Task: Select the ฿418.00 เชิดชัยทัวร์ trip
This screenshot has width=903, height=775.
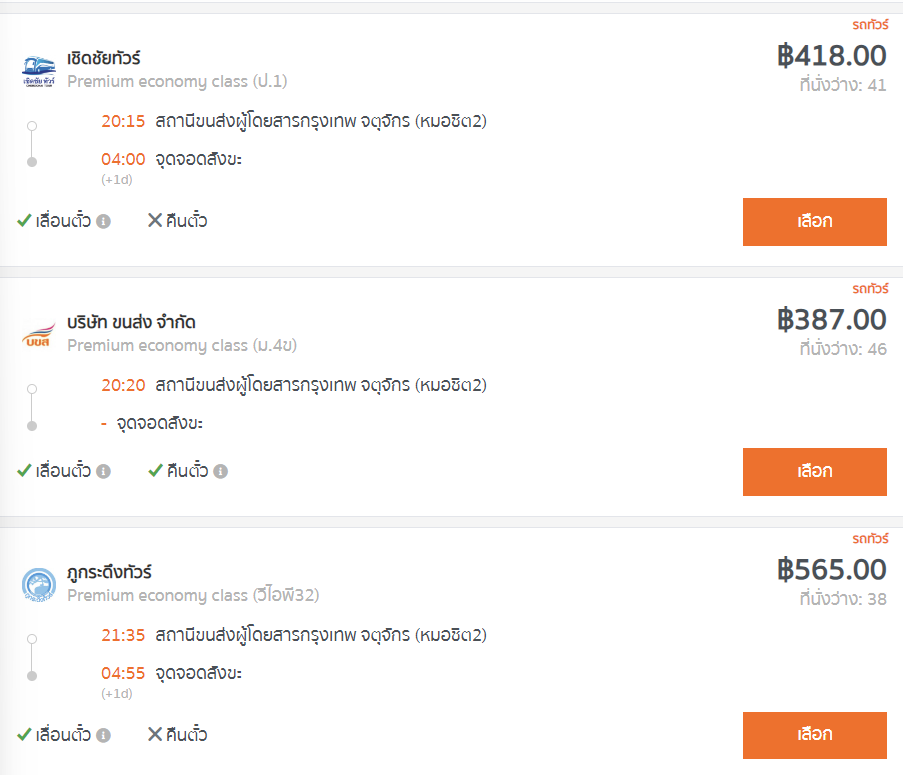Action: click(x=814, y=222)
